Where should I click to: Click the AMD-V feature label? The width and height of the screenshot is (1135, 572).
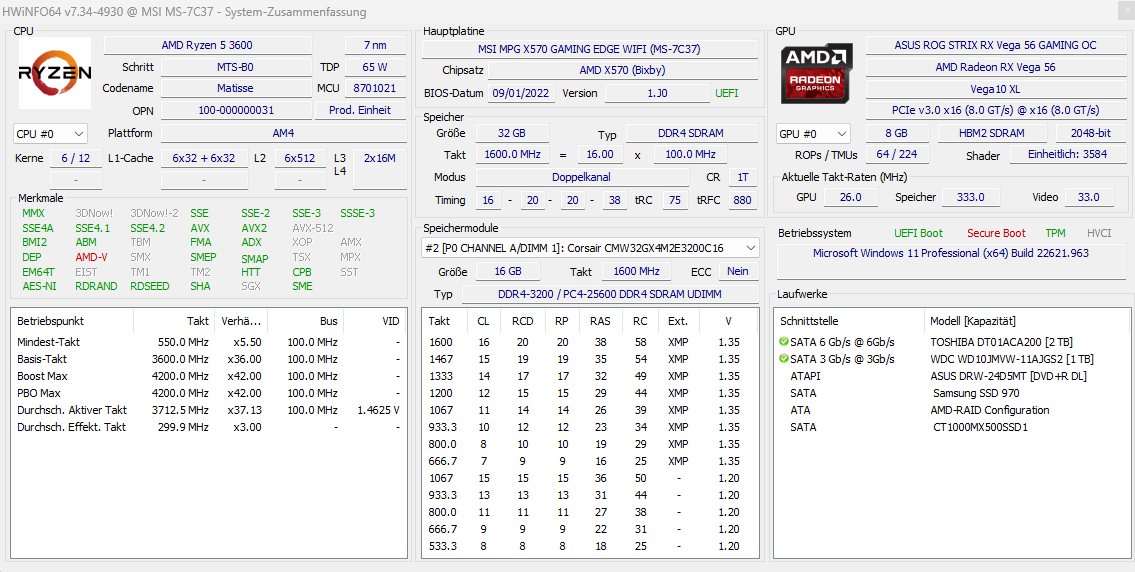click(x=91, y=257)
